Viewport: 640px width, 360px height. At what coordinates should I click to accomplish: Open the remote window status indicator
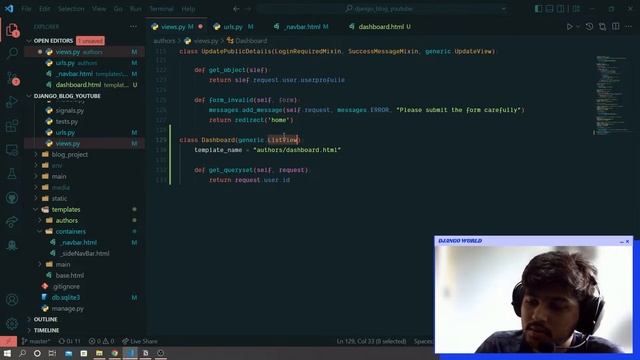coord(8,341)
